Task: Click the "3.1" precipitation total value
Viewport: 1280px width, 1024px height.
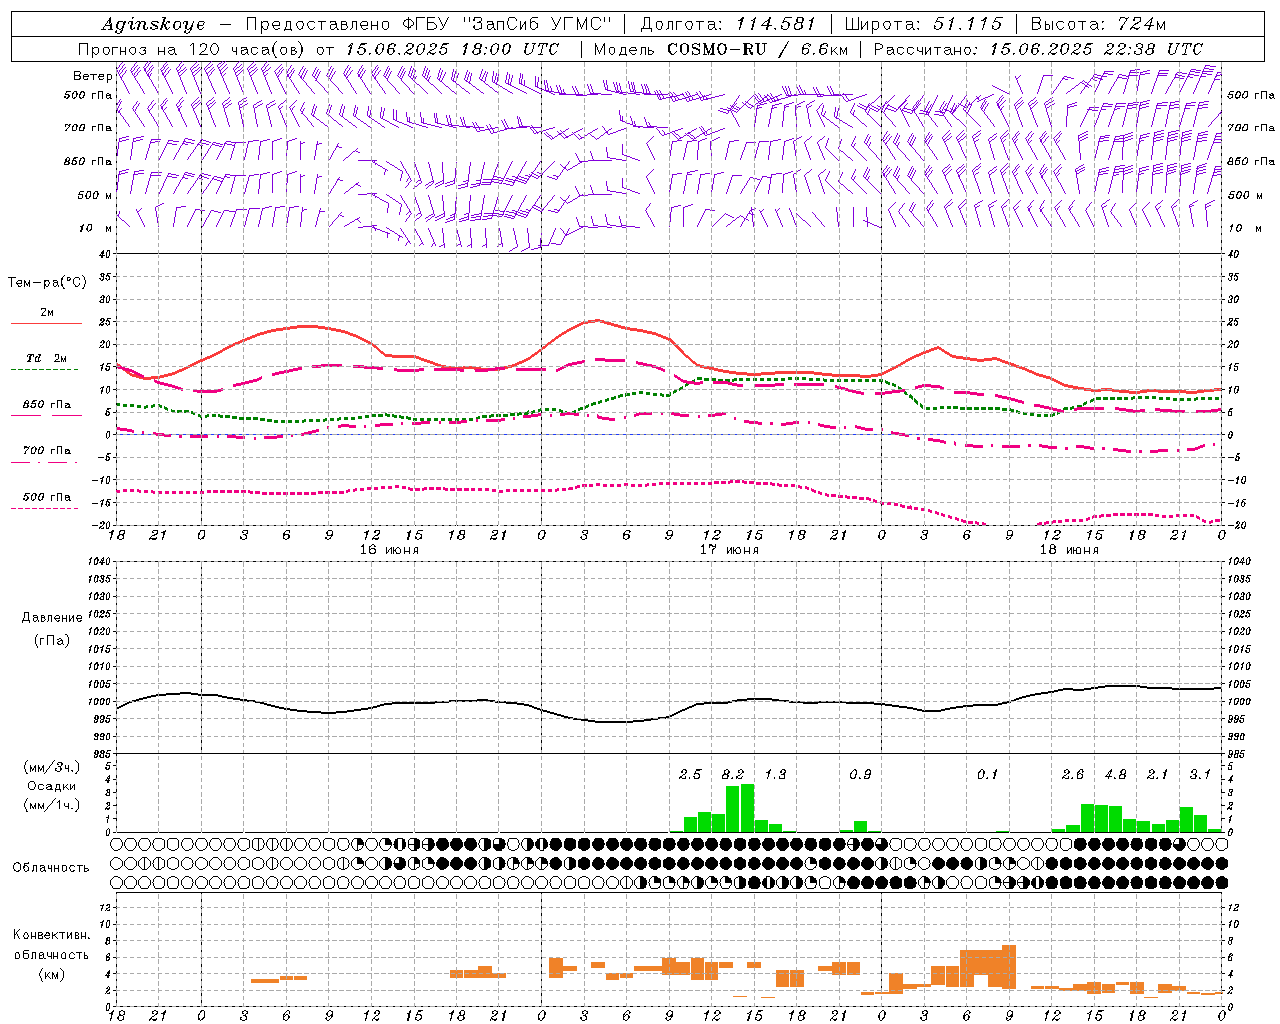Action: 1200,774
